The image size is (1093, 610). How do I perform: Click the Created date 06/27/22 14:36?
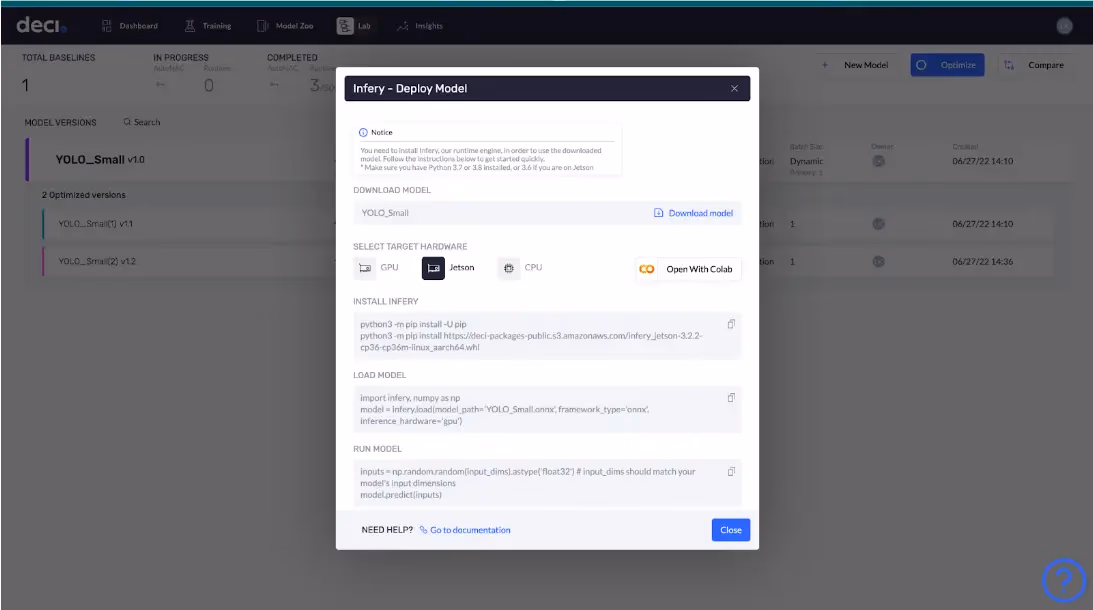pos(982,261)
